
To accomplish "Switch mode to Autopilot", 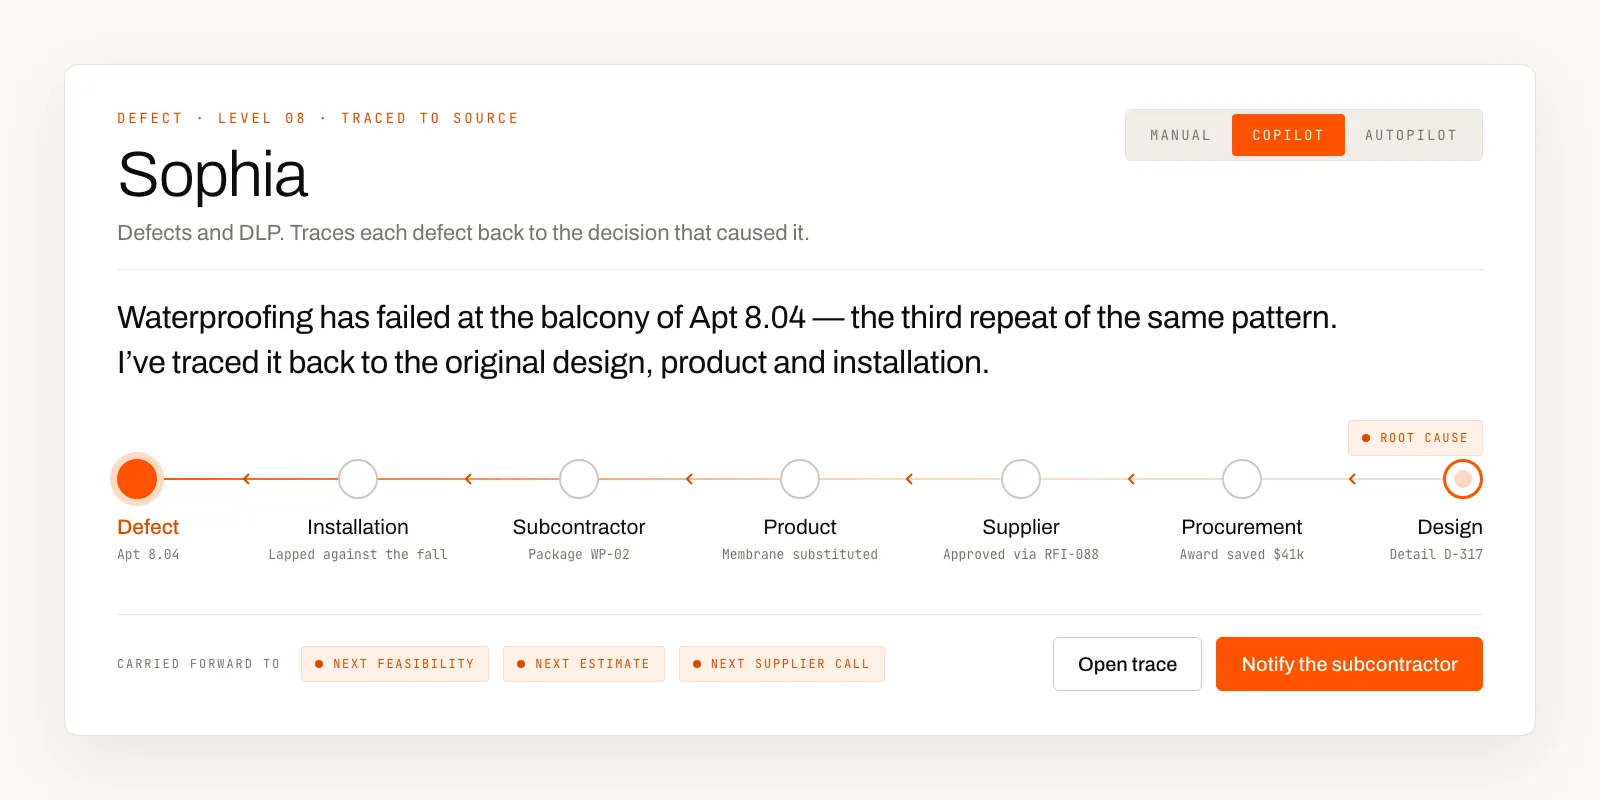I will 1411,135.
